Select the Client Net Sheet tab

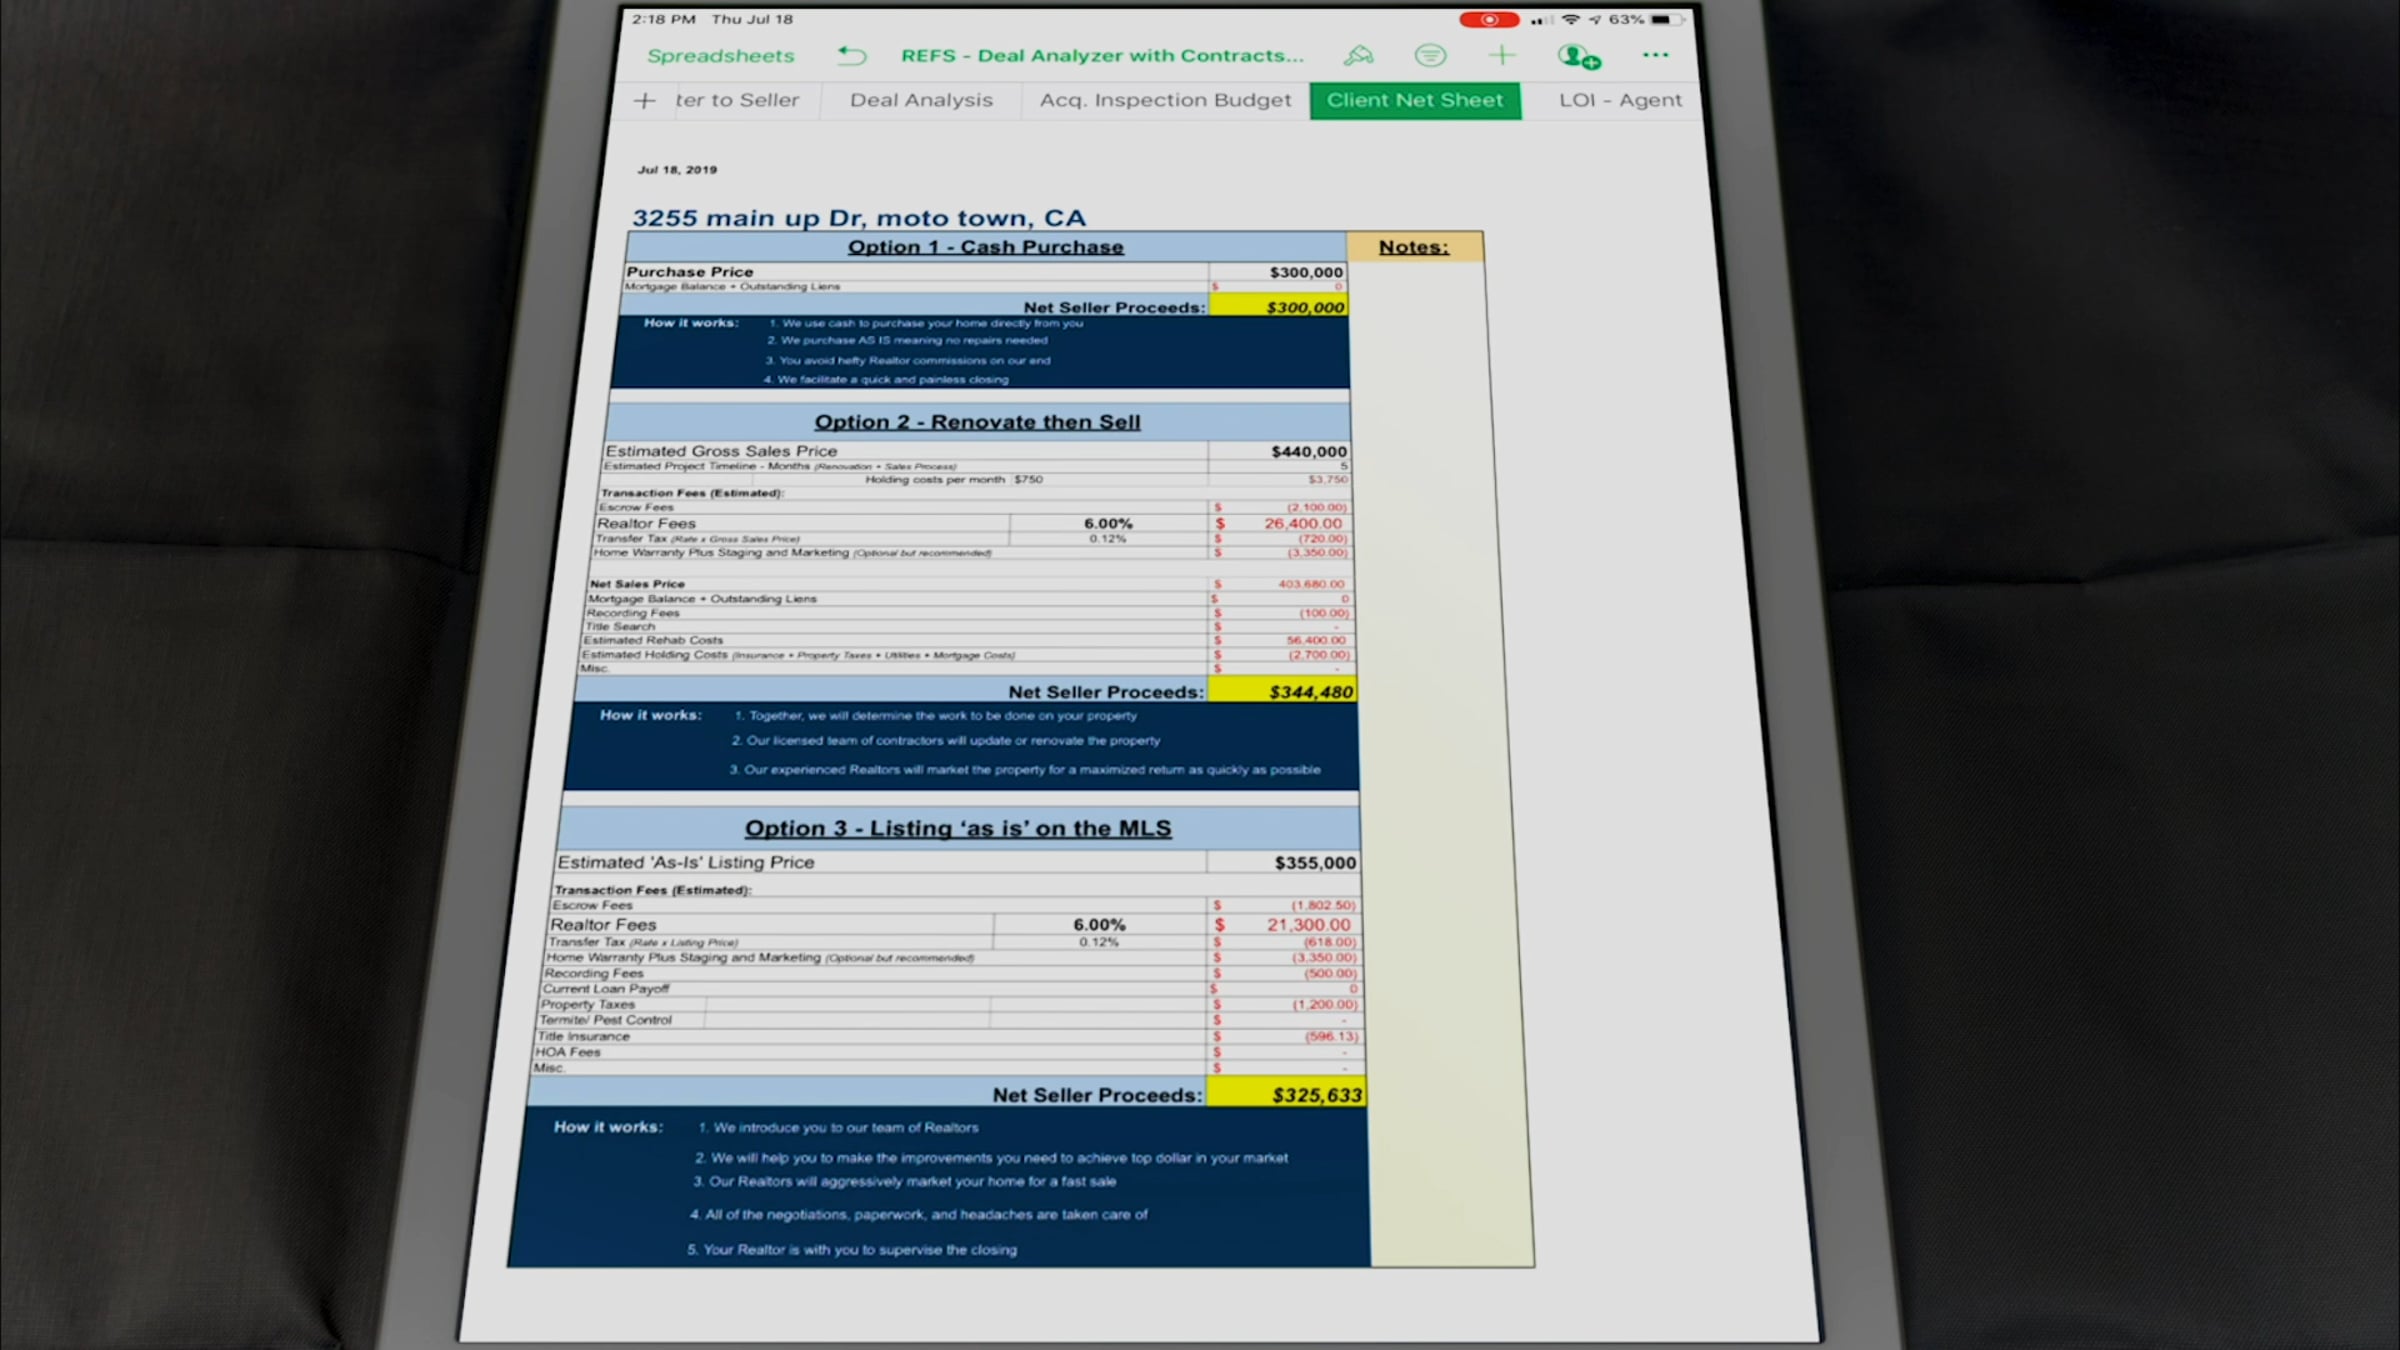pos(1415,100)
